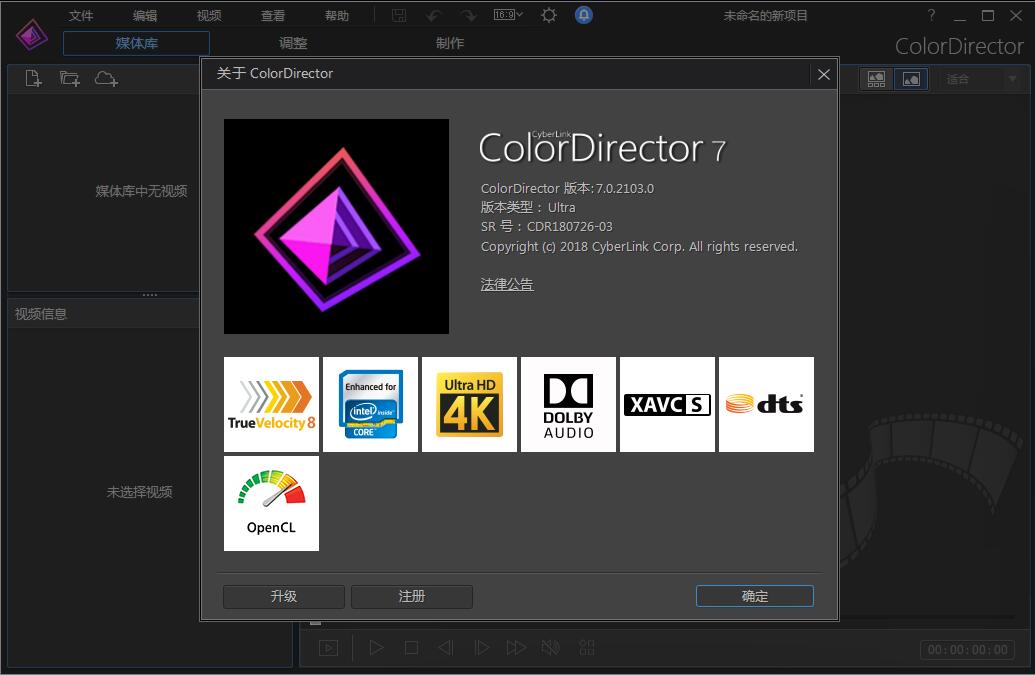The height and width of the screenshot is (675, 1035).
Task: Open the 法律公告 link
Action: click(506, 284)
